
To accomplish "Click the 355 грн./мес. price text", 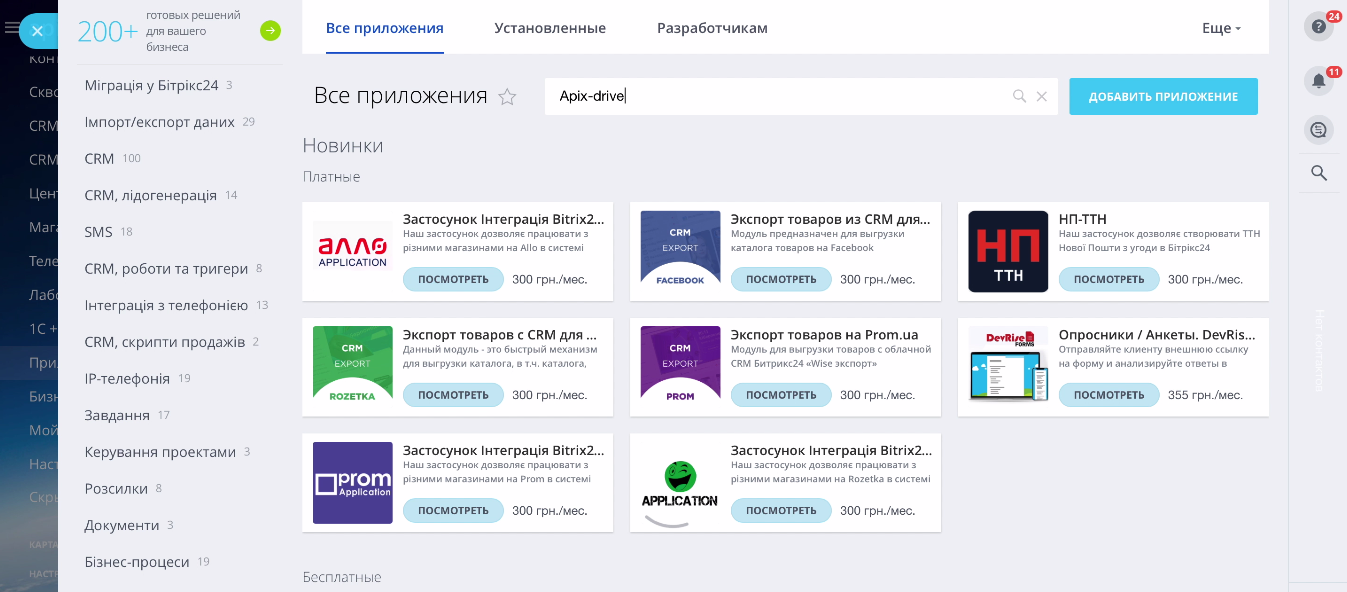I will point(1205,395).
